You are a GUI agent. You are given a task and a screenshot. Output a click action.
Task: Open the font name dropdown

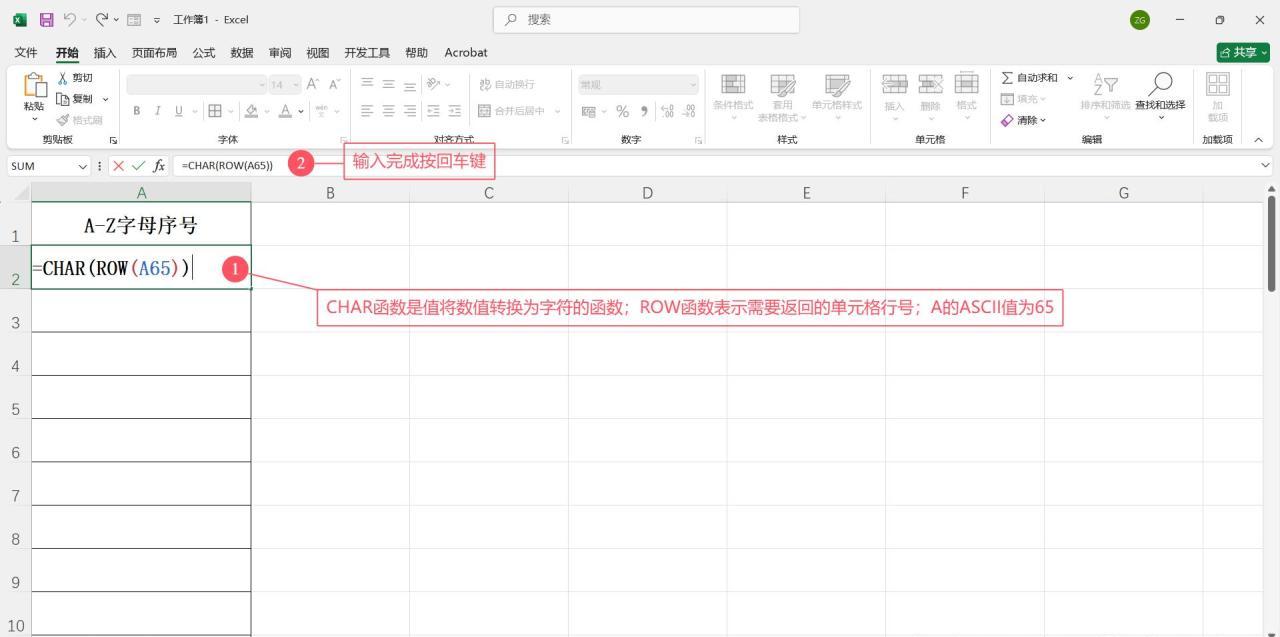click(262, 85)
